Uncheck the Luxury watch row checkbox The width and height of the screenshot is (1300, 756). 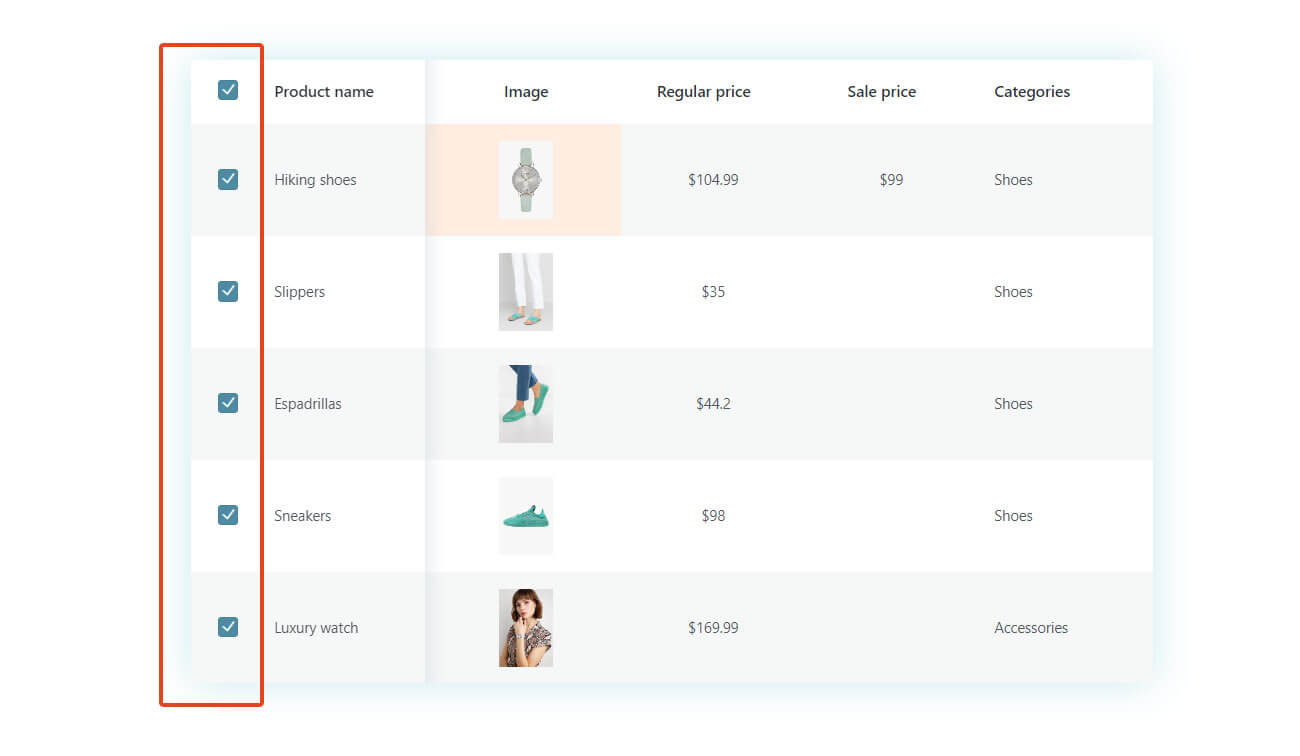(x=228, y=627)
